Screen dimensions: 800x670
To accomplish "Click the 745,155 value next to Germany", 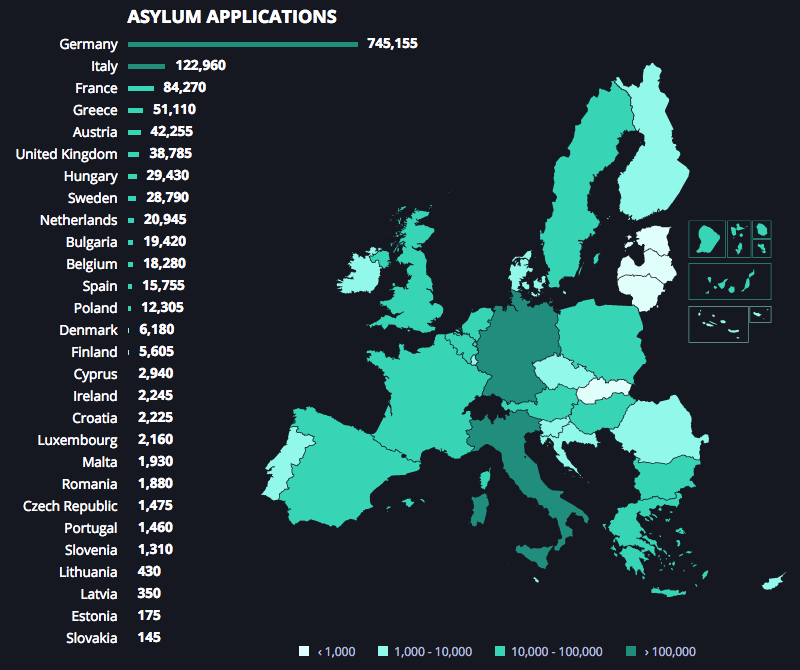I will (x=392, y=44).
